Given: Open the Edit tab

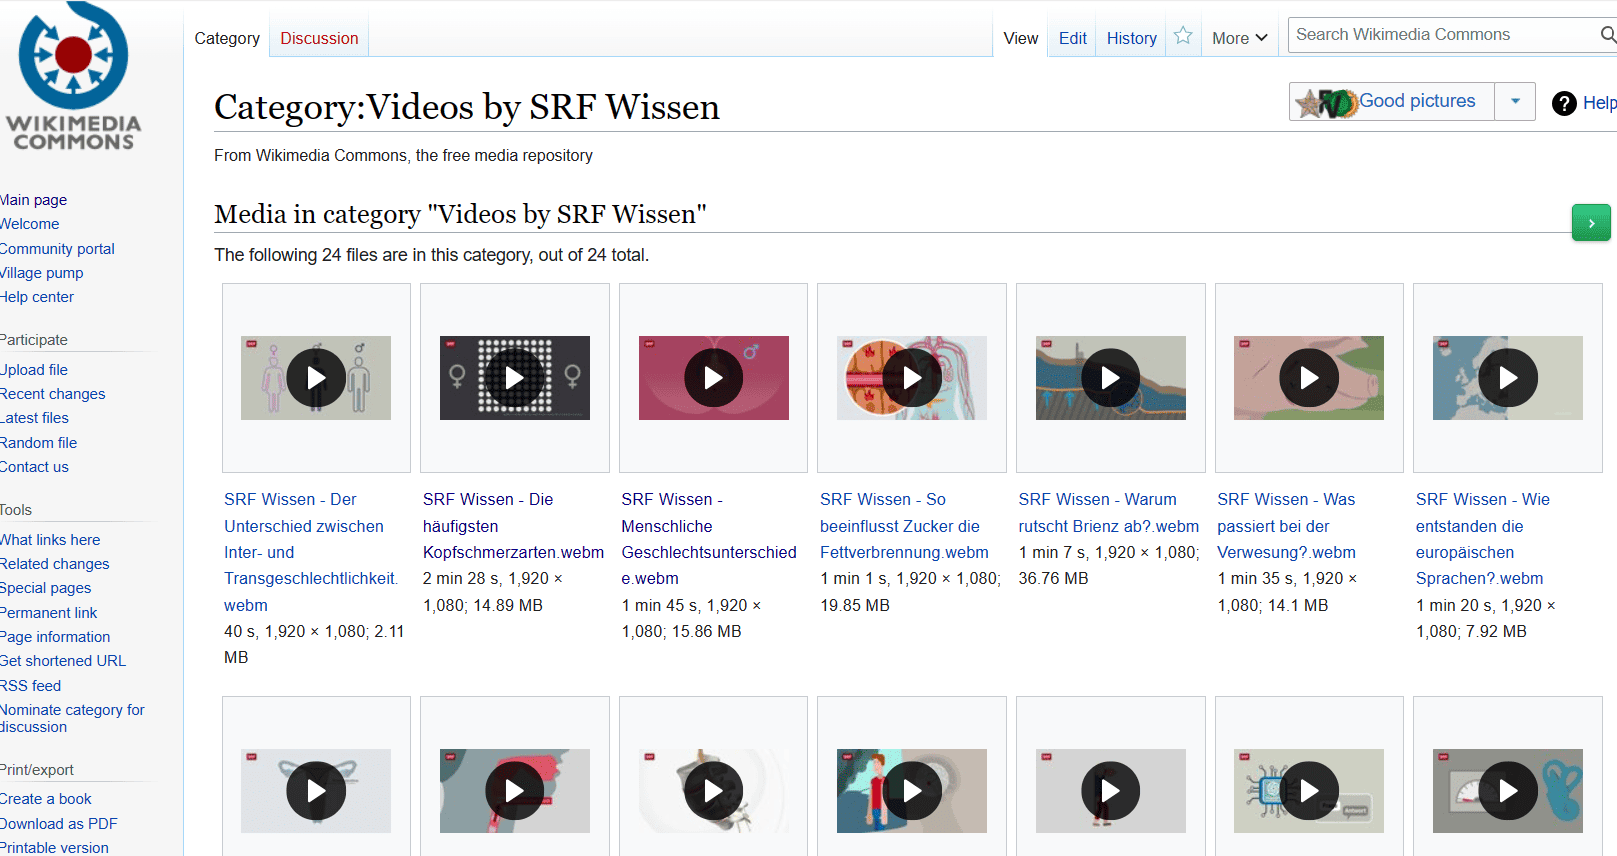Looking at the screenshot, I should click(1072, 38).
